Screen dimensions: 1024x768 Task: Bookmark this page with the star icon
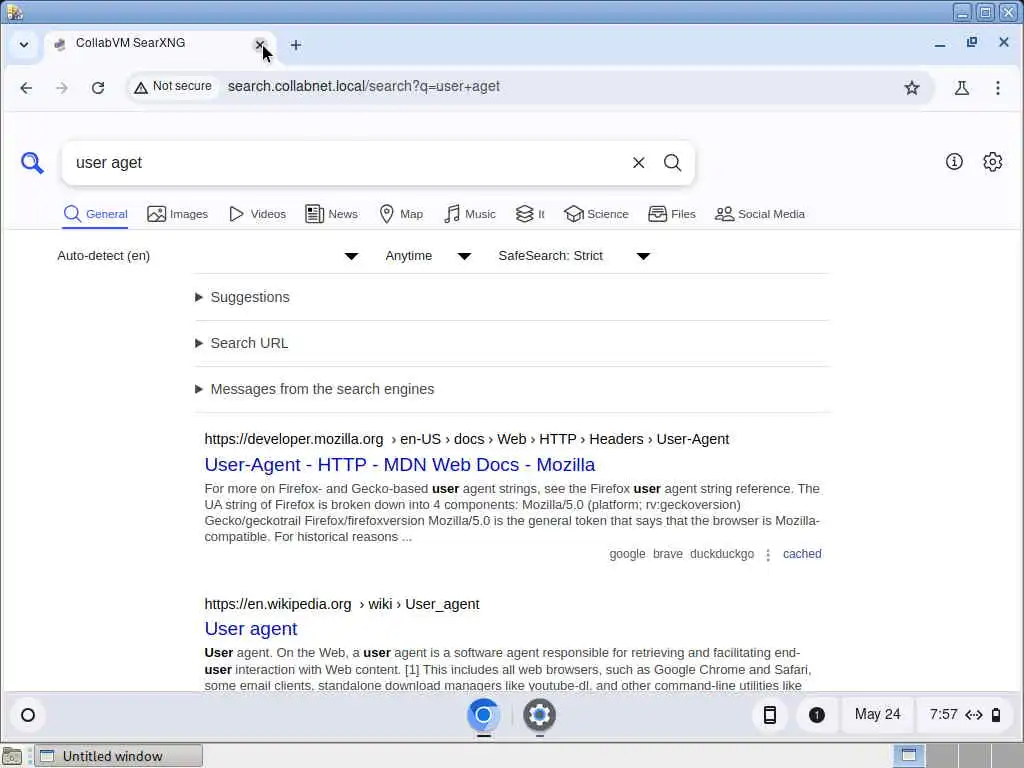coord(912,88)
